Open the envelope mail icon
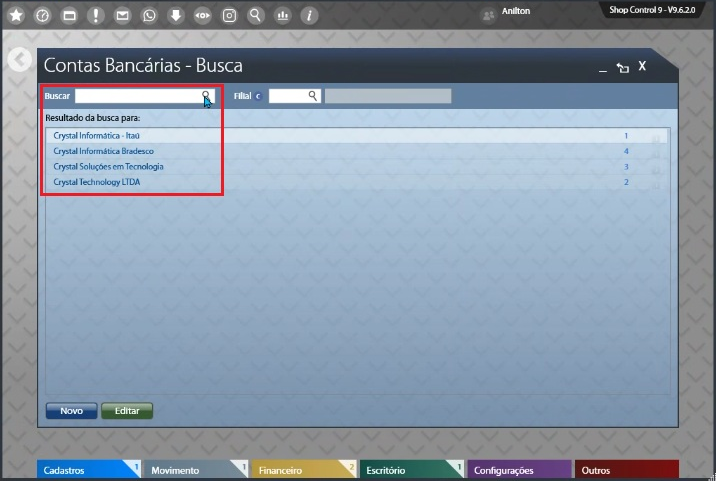 click(x=122, y=16)
